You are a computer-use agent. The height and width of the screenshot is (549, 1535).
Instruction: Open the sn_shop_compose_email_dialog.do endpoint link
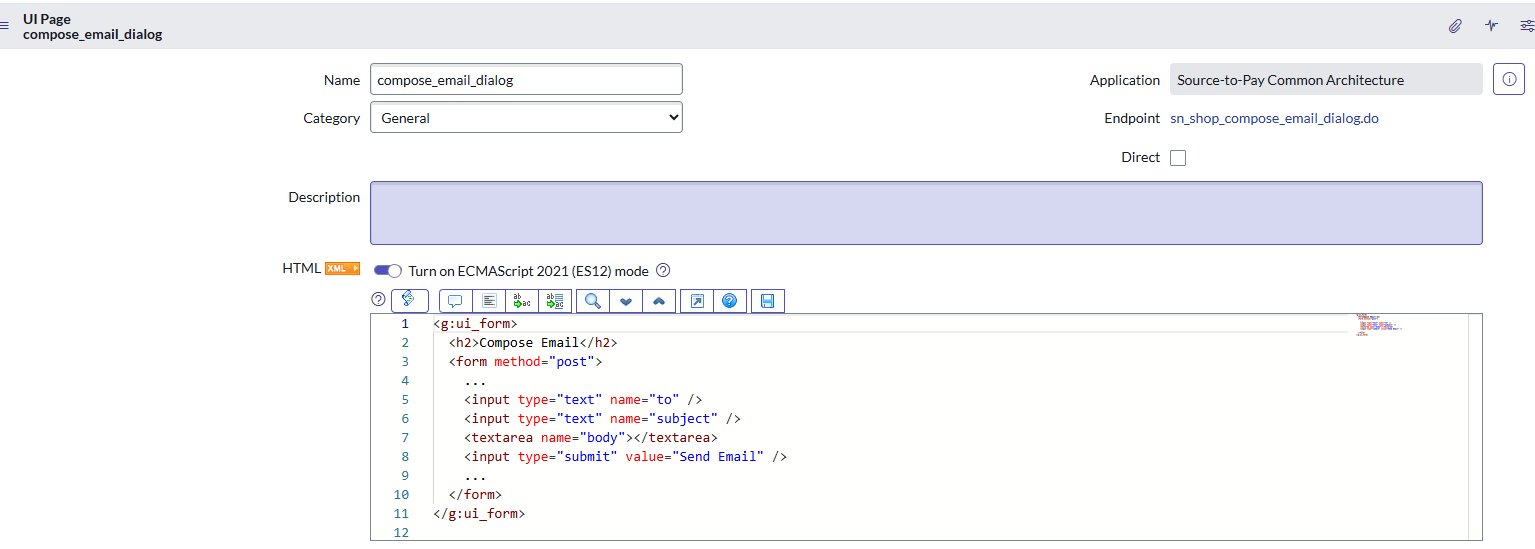coord(1274,118)
